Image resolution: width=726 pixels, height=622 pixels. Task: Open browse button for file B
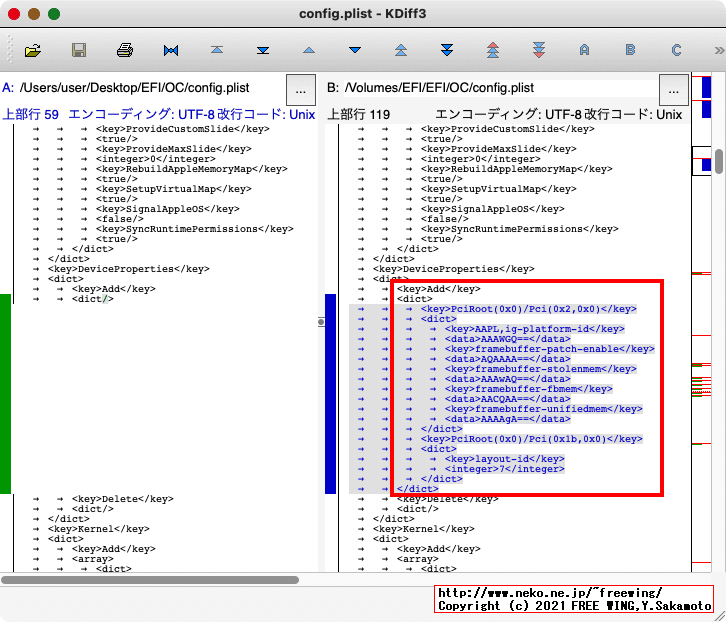(674, 90)
